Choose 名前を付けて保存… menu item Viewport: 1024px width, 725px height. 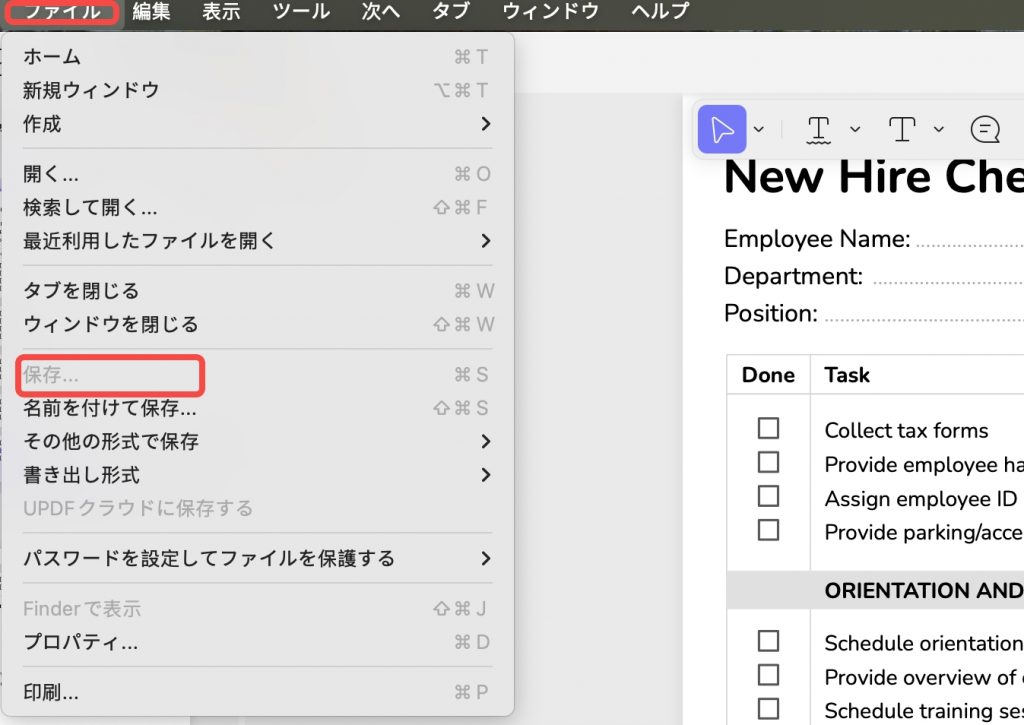click(x=257, y=408)
